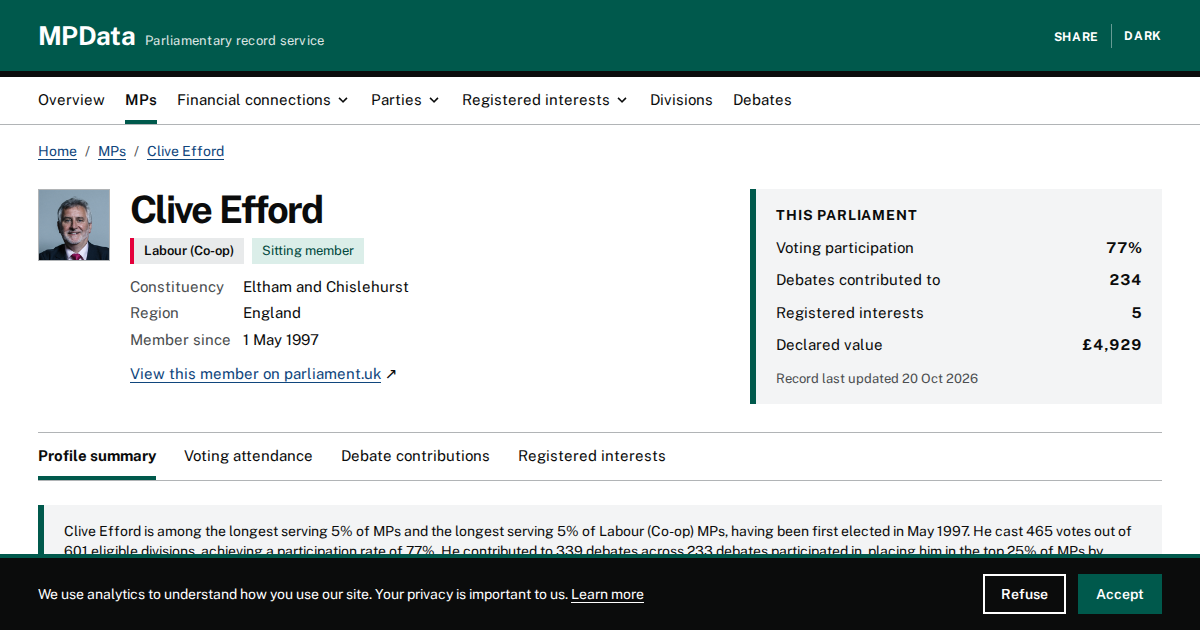Click Eltham and Chislehurst constituency value
1200x630 pixels.
[x=326, y=287]
